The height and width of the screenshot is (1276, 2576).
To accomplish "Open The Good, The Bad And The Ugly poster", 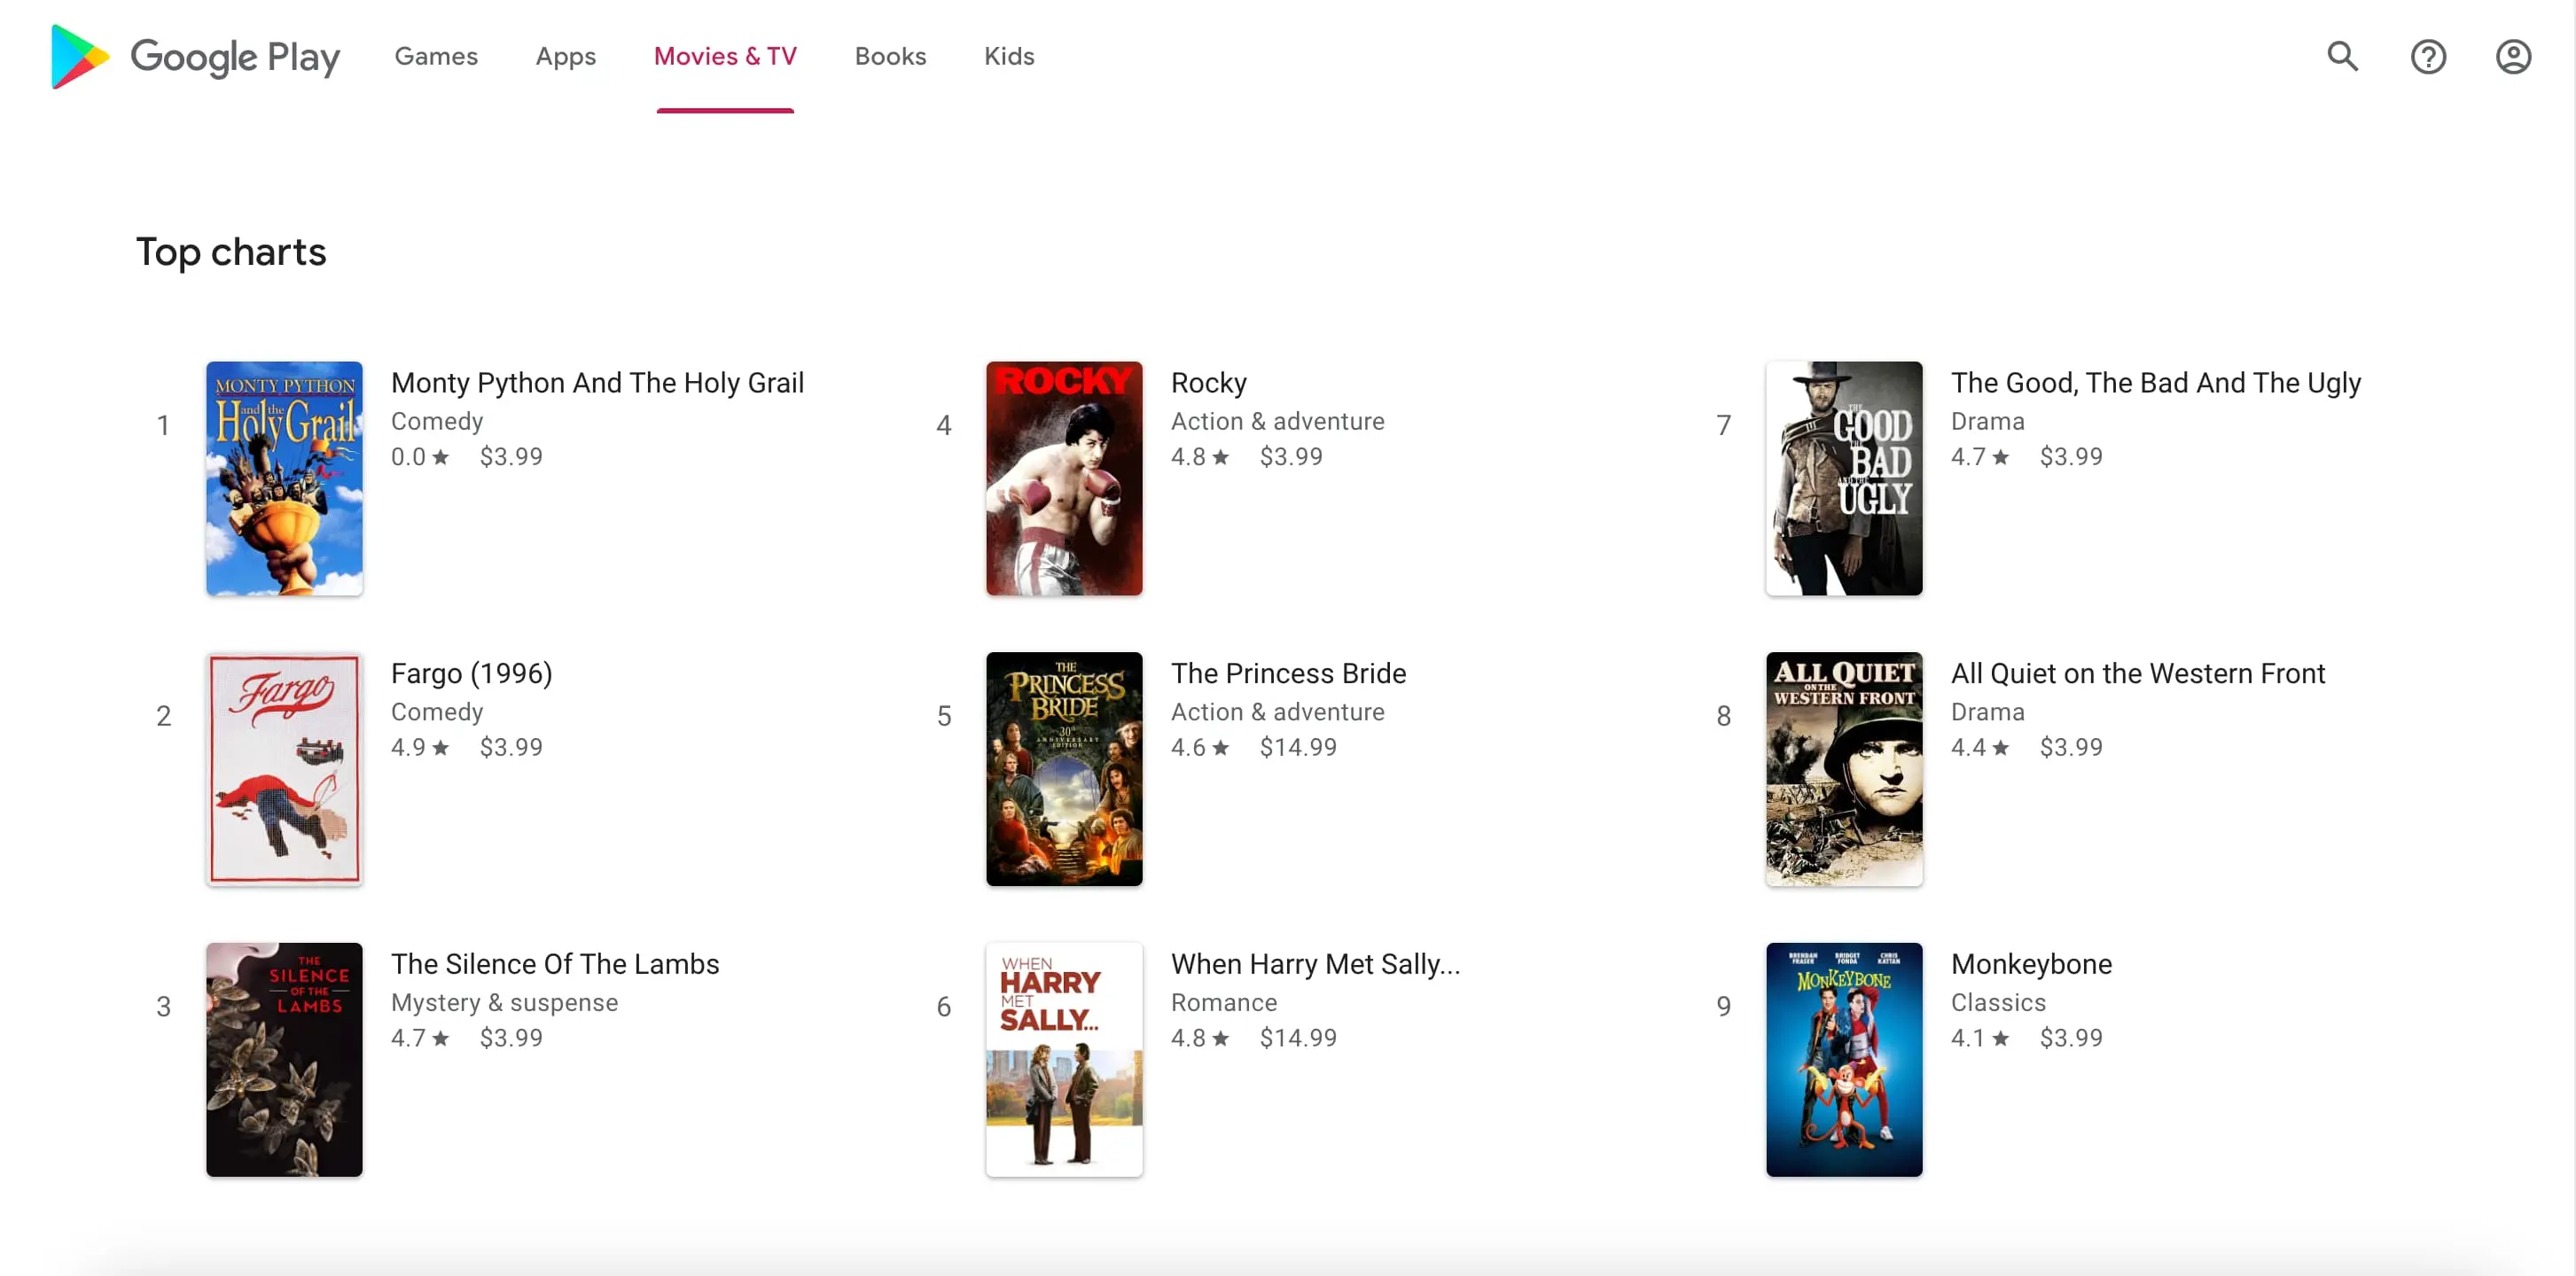I will pyautogui.click(x=1844, y=478).
